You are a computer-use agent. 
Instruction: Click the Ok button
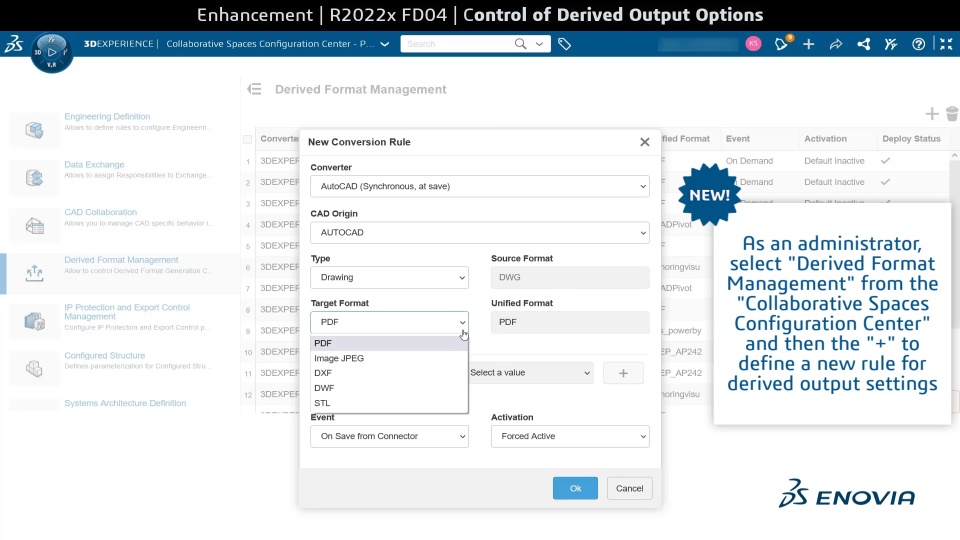[x=575, y=488]
